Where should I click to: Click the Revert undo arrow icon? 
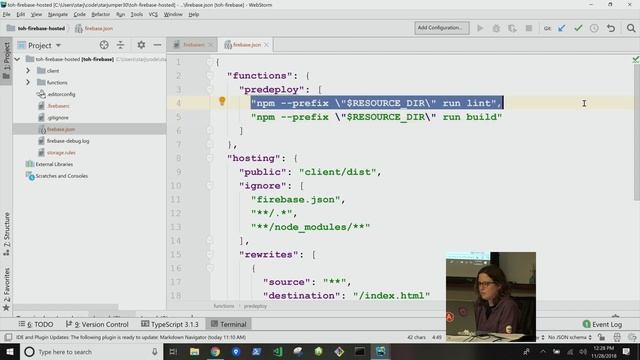pyautogui.click(x=611, y=28)
